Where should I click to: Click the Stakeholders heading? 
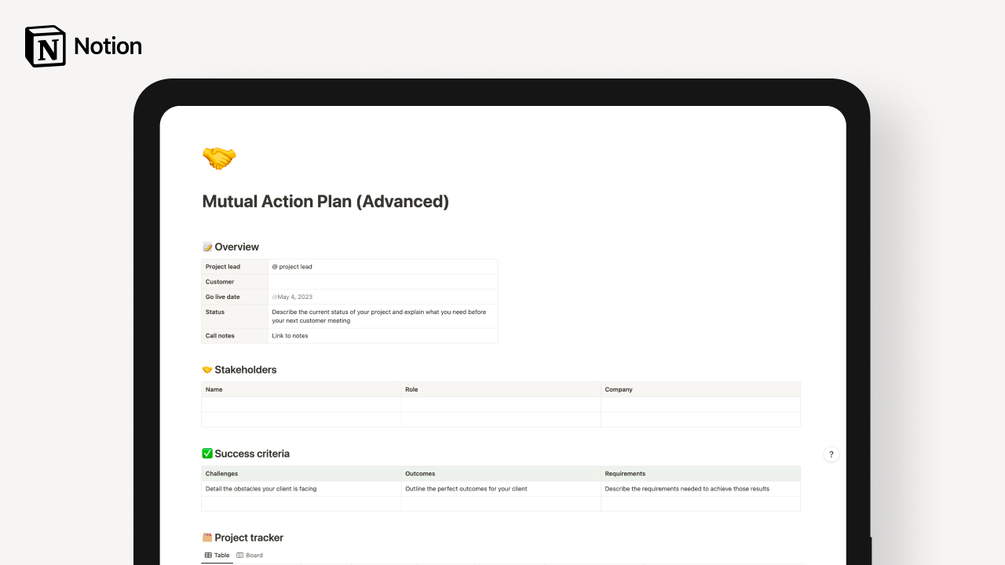coord(245,370)
